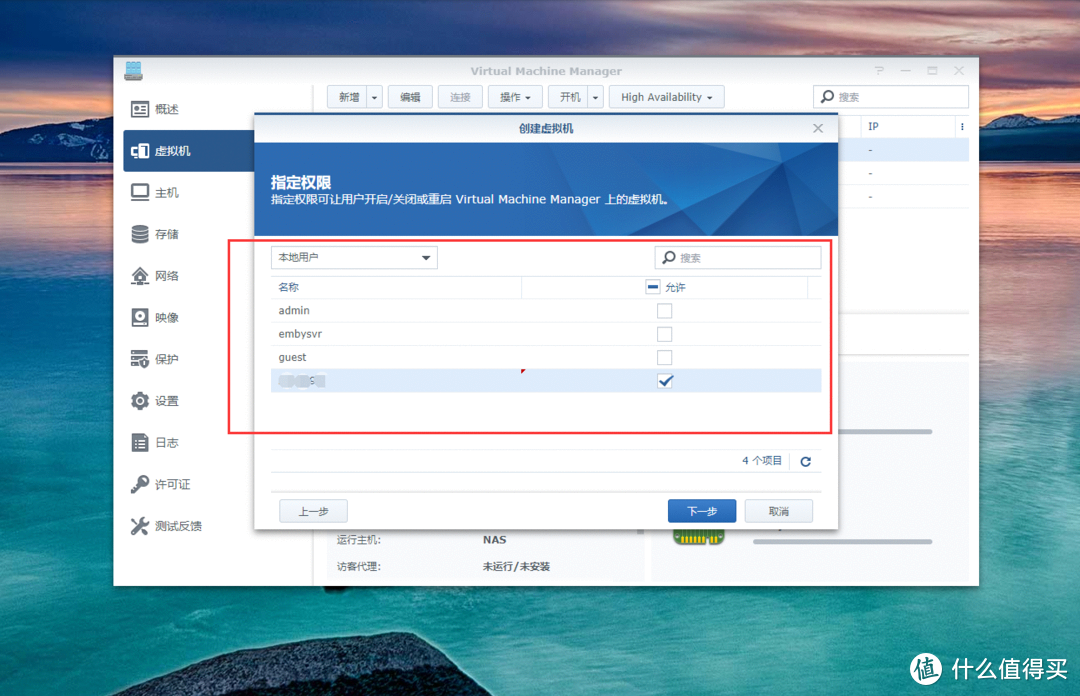The width and height of the screenshot is (1080, 696).
Task: Open the 概述 overview section
Action: tap(167, 109)
